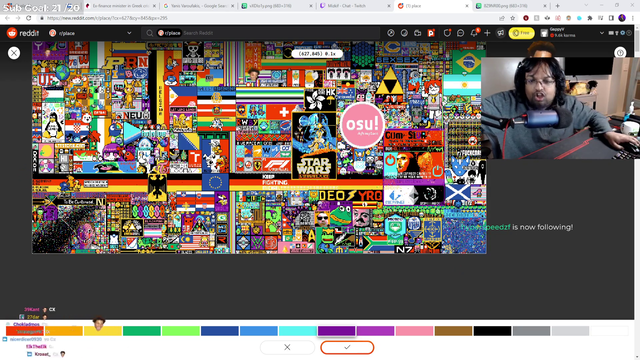Switch to the Twitch Chat browser tab

tap(355, 6)
